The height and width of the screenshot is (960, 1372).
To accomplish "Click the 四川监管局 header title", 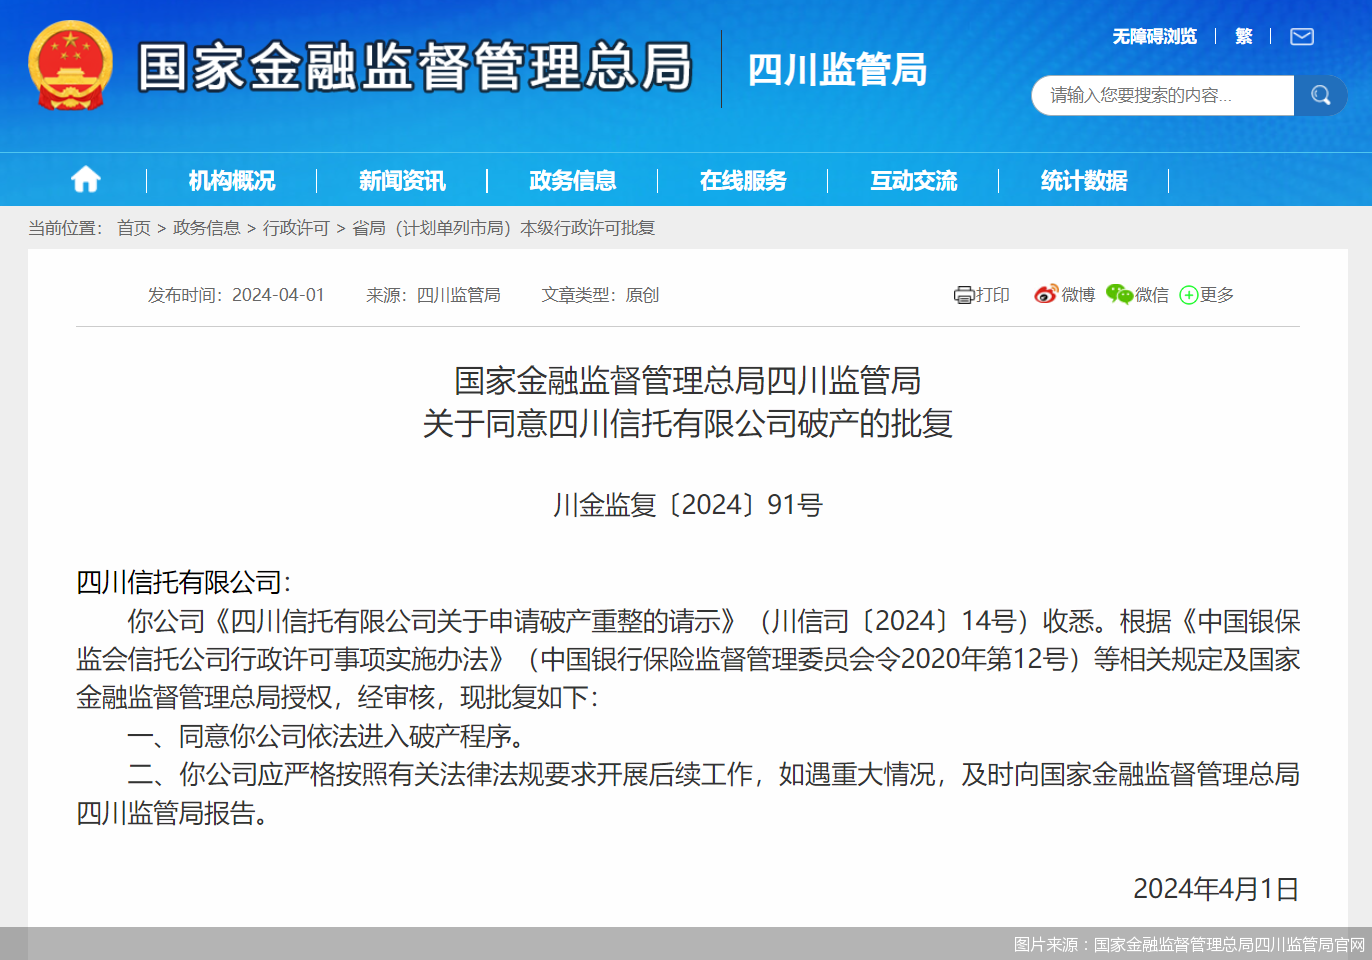I will pyautogui.click(x=838, y=70).
